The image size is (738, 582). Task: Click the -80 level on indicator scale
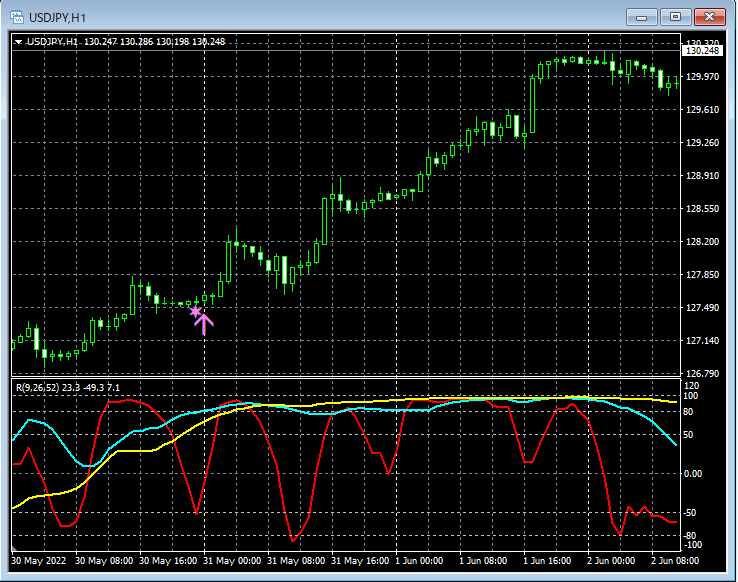pyautogui.click(x=690, y=536)
